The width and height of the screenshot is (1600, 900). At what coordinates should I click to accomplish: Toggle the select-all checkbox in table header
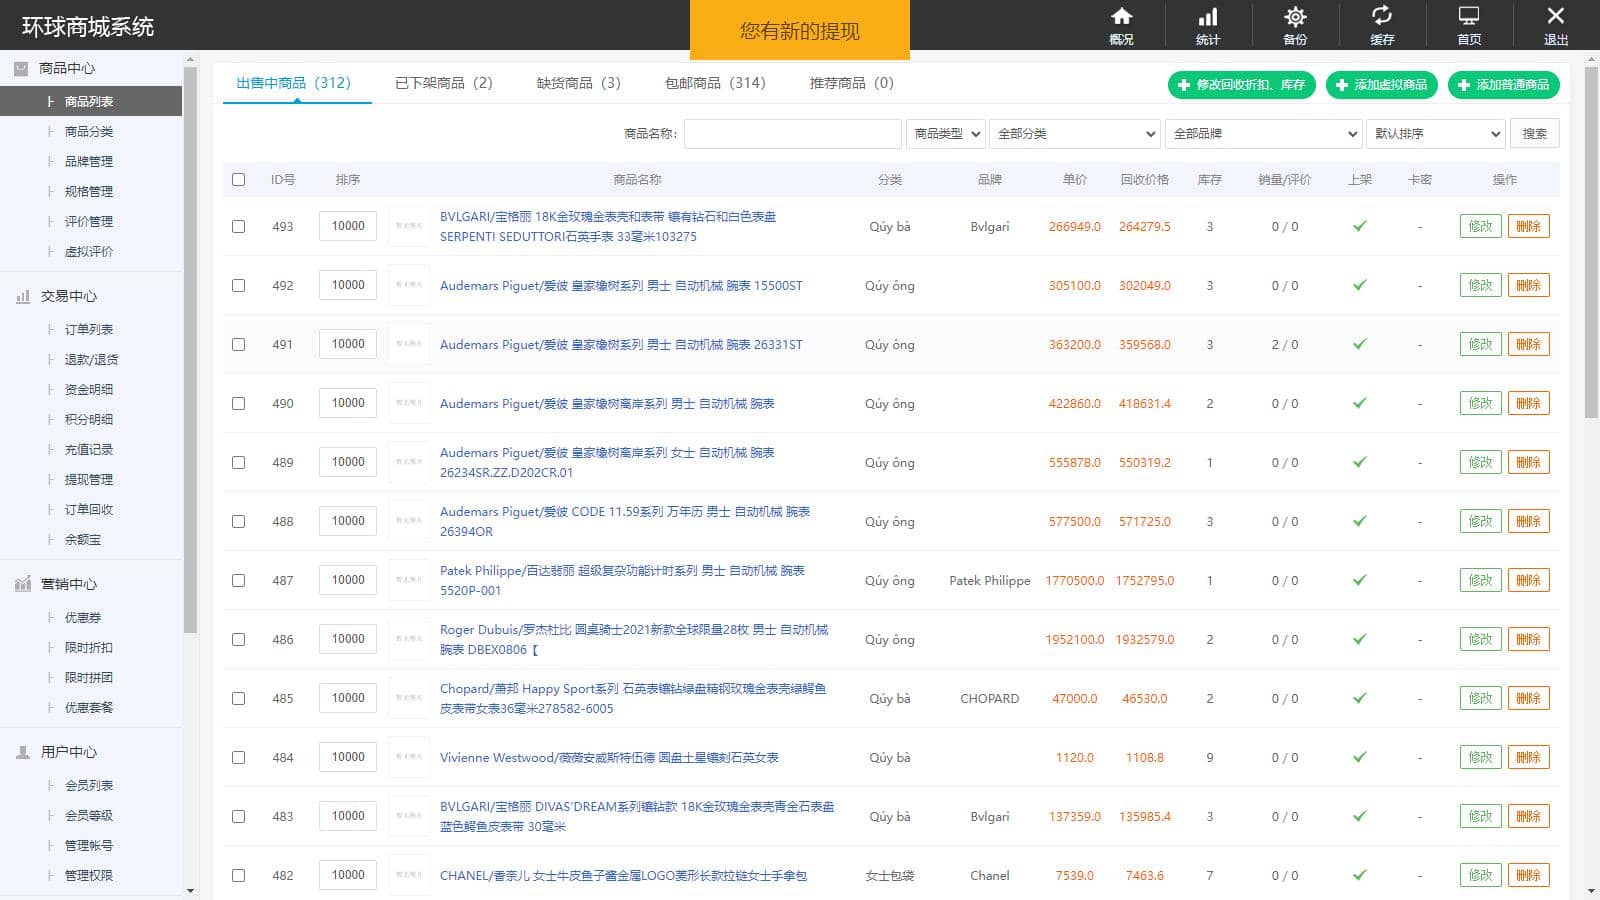tap(238, 180)
